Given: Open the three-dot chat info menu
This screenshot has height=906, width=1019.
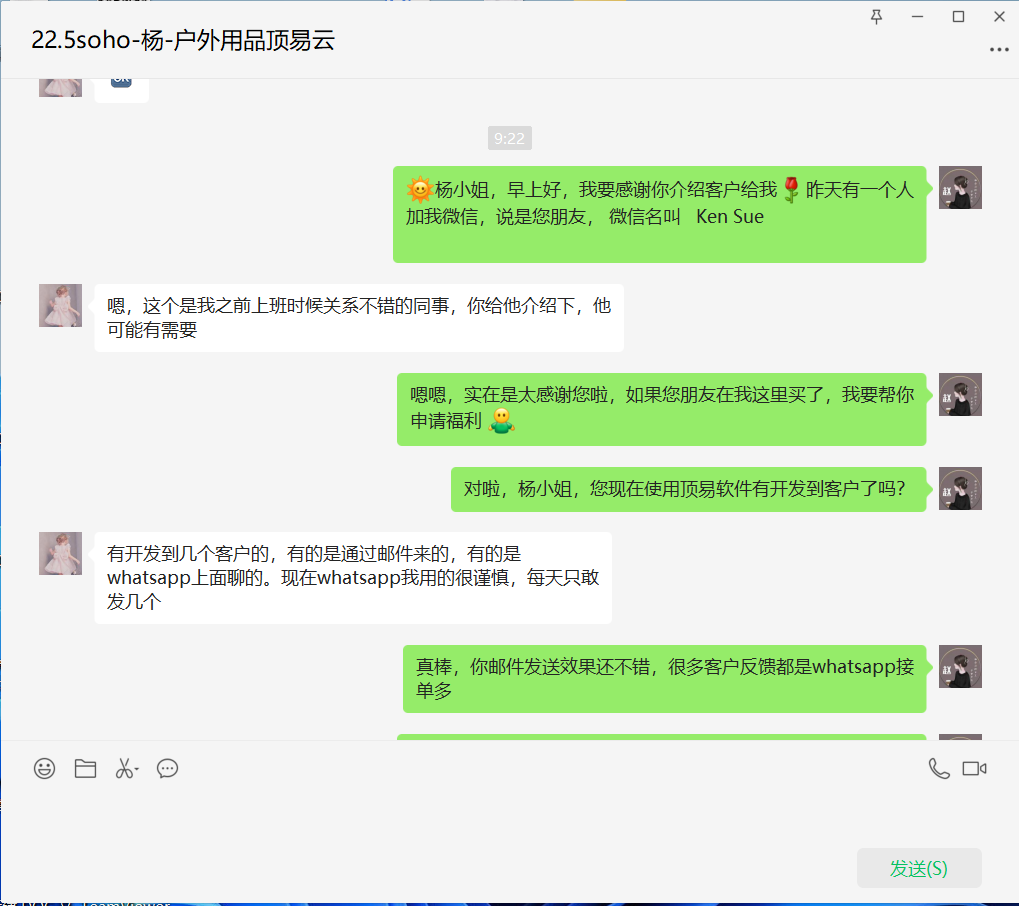Looking at the screenshot, I should point(998,48).
